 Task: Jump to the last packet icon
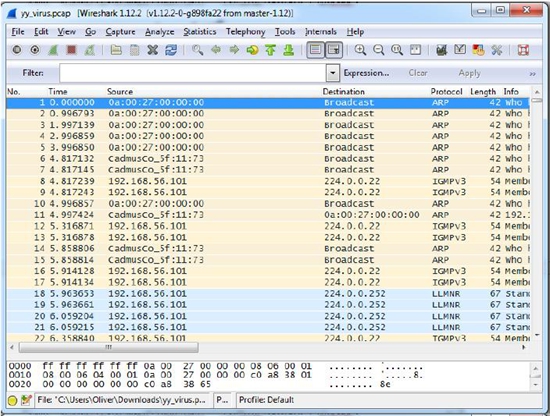[289, 50]
